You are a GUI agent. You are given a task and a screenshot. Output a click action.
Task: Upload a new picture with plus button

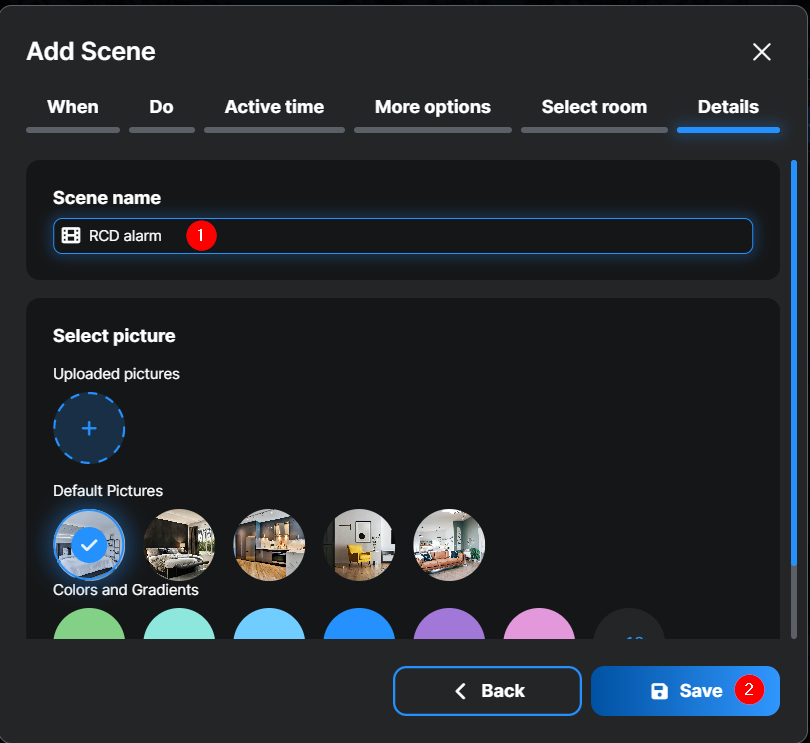coord(89,428)
